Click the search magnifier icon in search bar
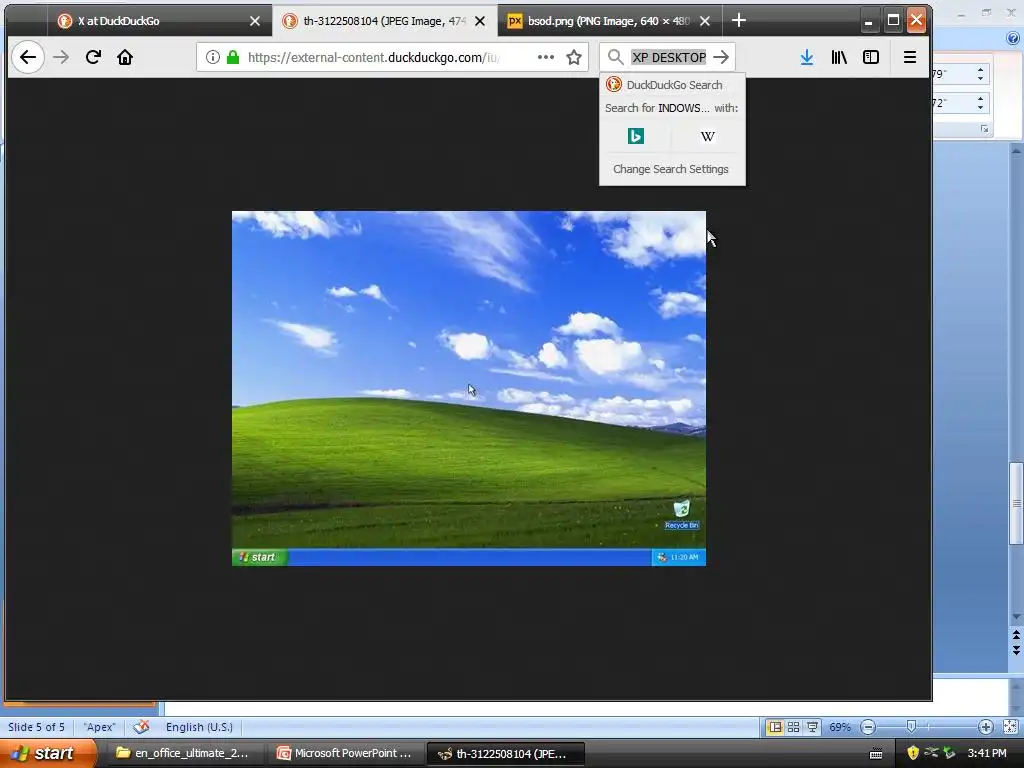Screen dimensions: 1024x768 [x=615, y=57]
